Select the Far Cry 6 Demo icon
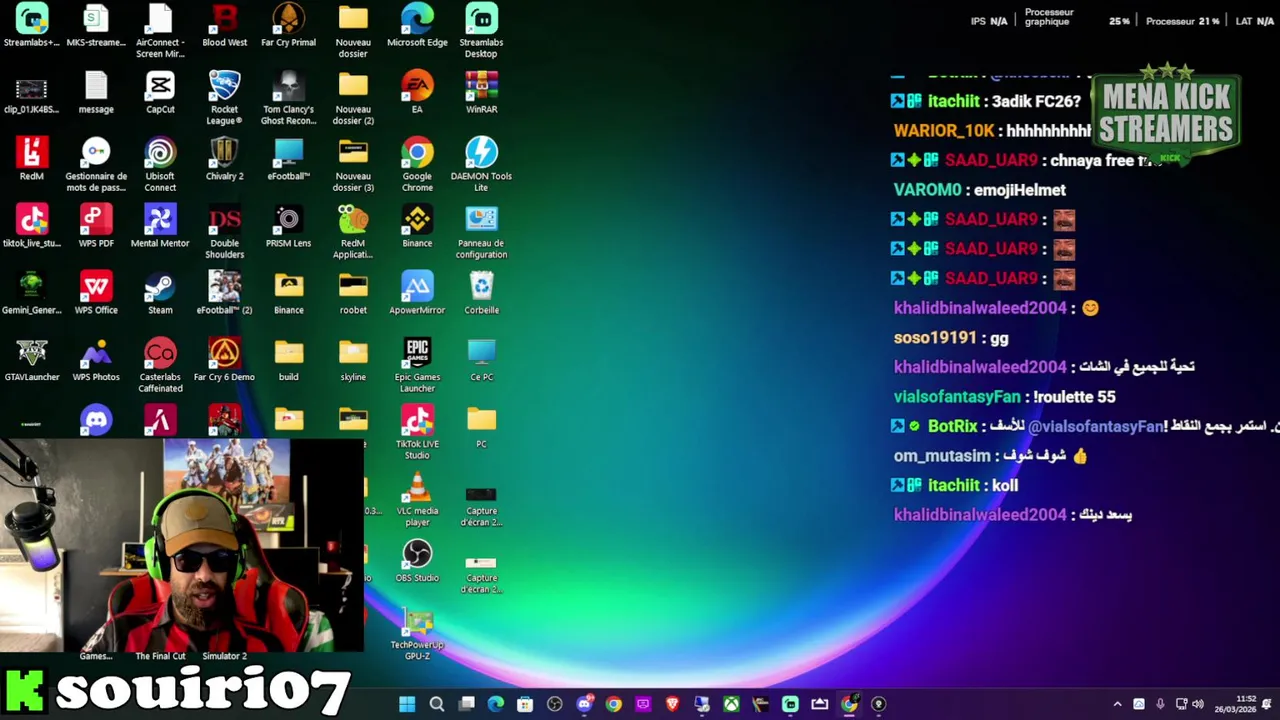Image resolution: width=1280 pixels, height=720 pixels. coord(224,361)
